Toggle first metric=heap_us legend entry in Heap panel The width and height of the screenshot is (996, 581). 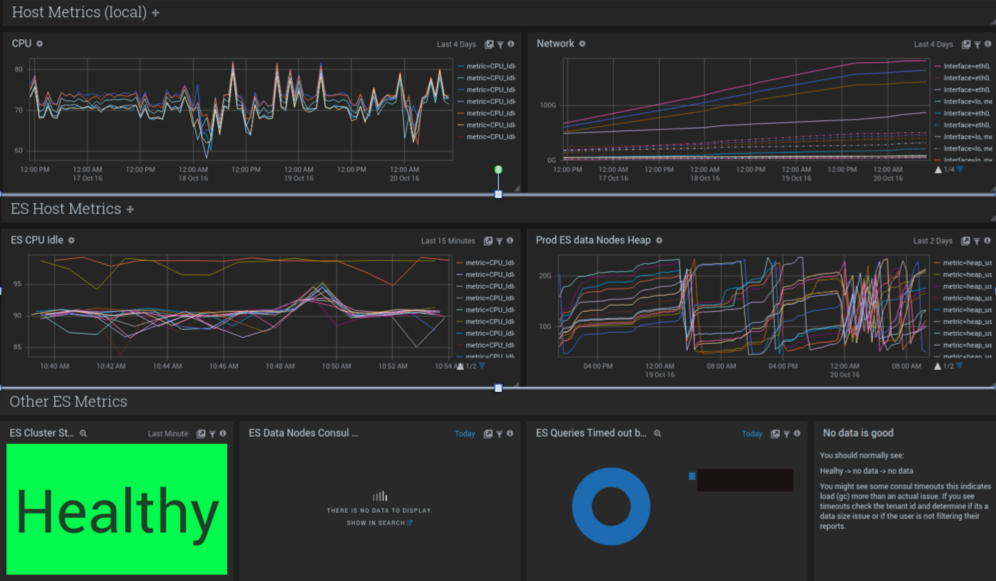963,262
